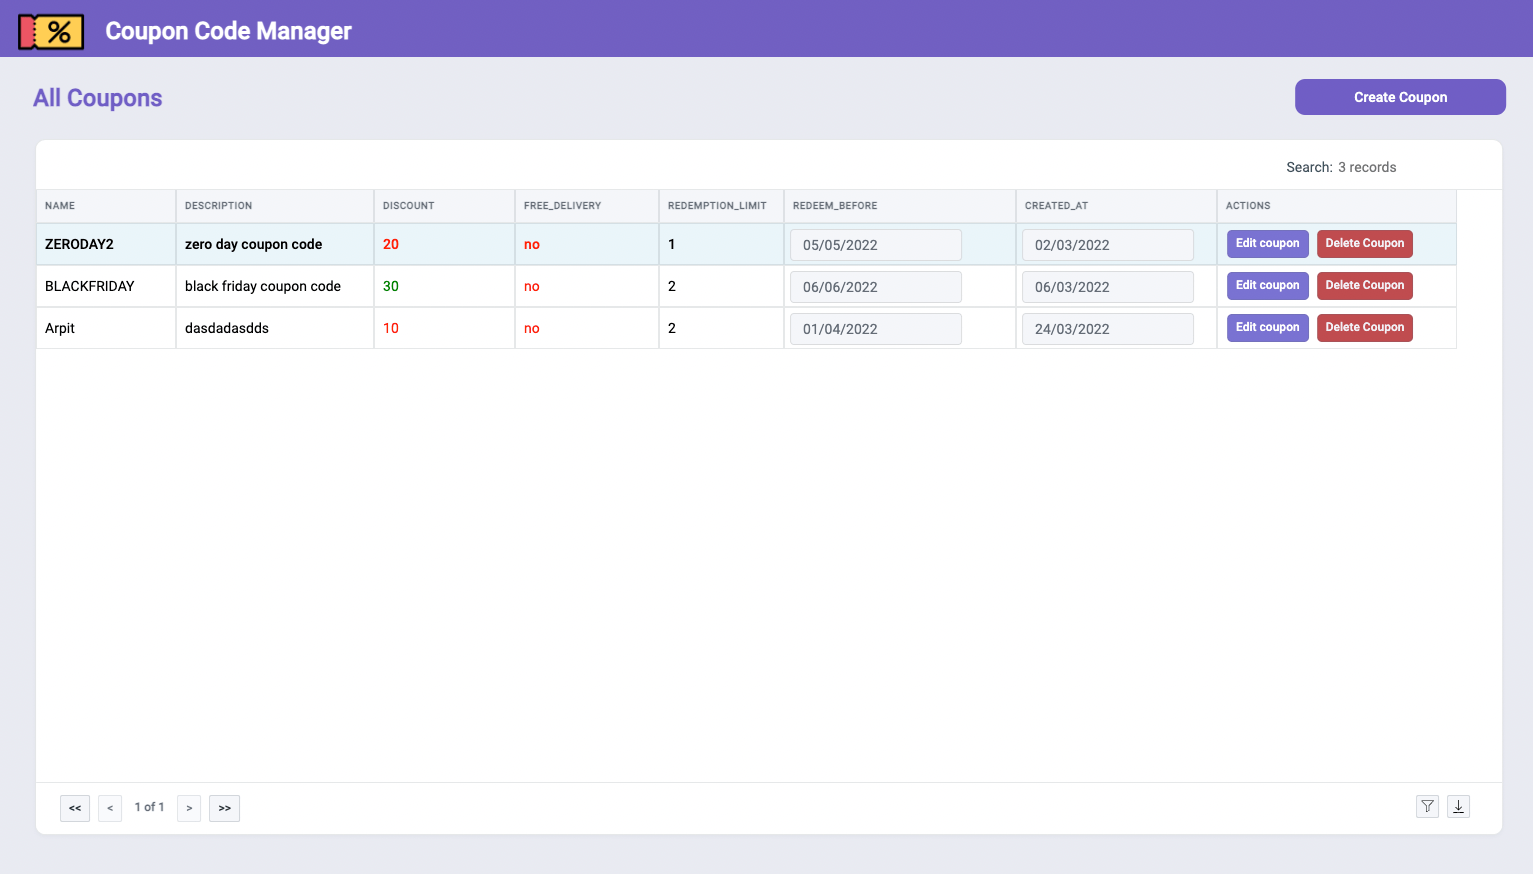Edit the BLACKFRIDAY coupon
The image size is (1533, 874).
point(1267,286)
